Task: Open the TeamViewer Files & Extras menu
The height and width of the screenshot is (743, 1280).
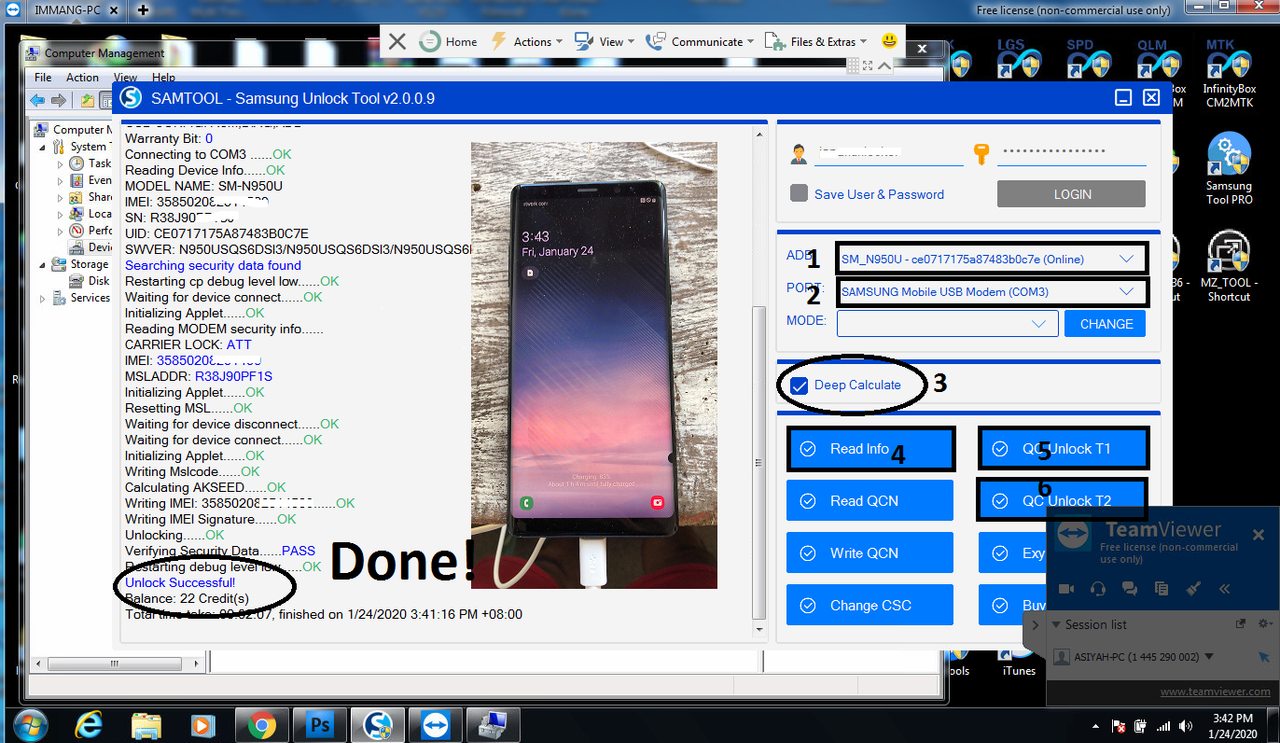Action: coord(817,42)
